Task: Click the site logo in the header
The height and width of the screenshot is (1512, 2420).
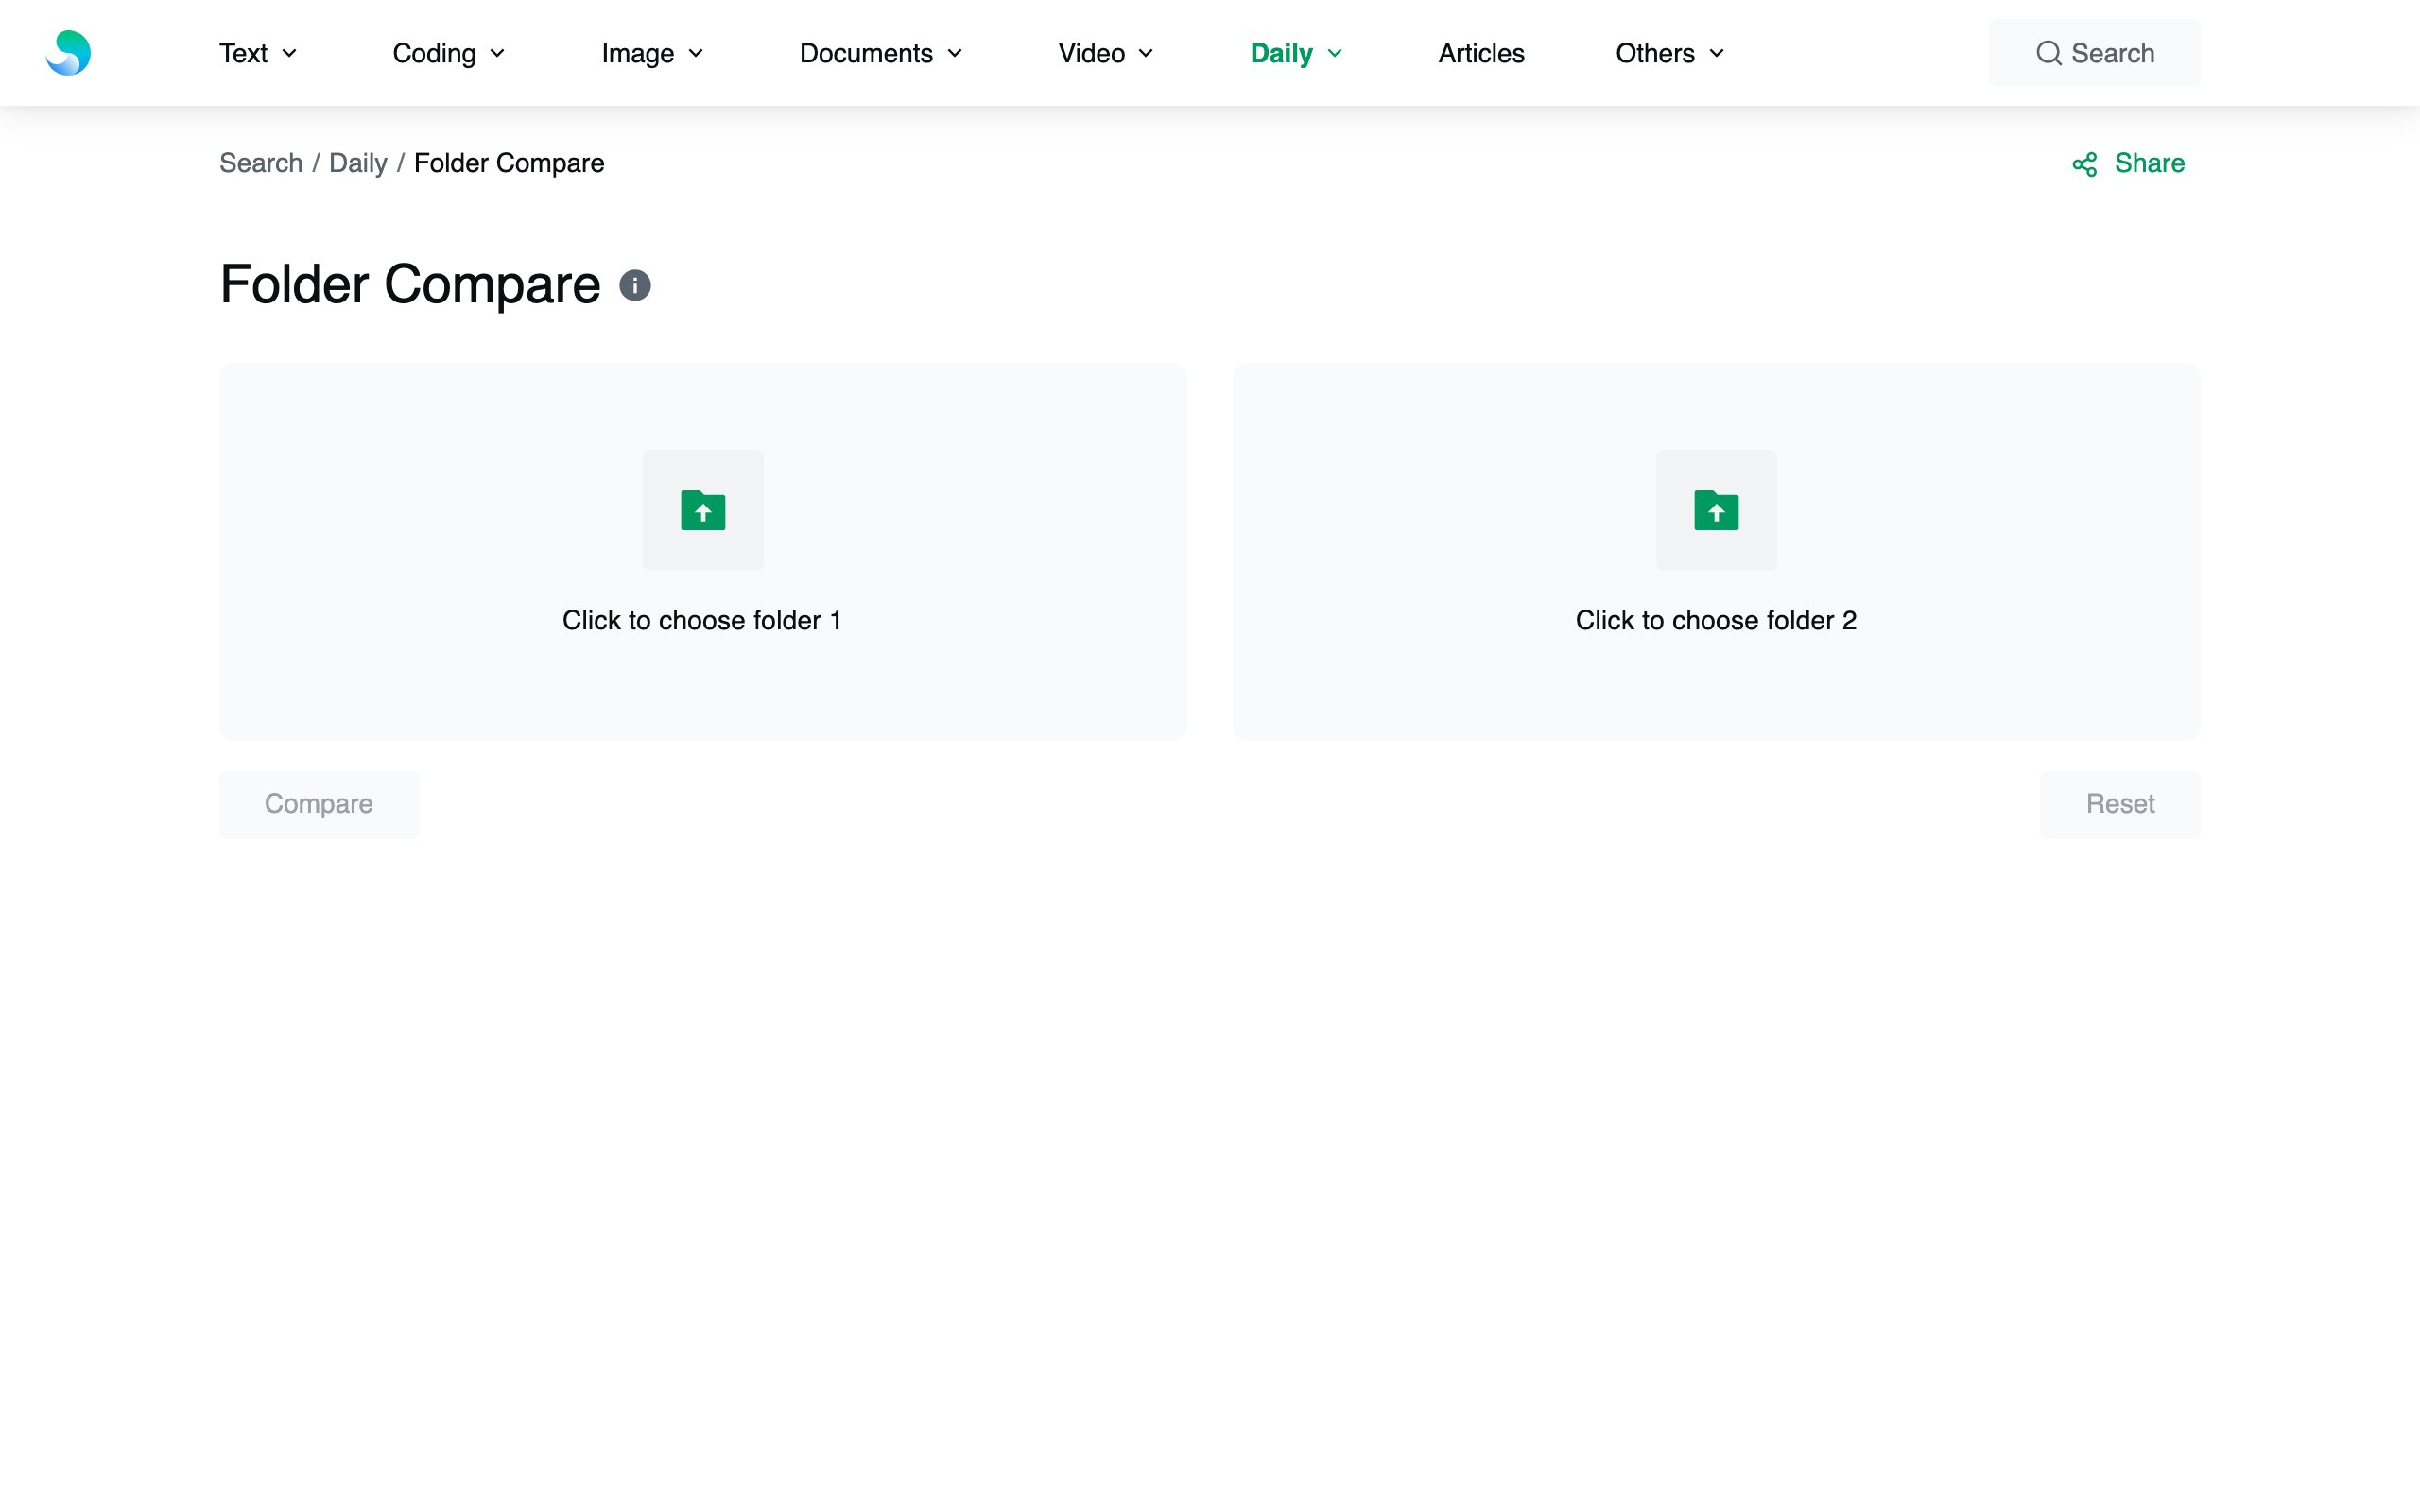Action: point(68,53)
